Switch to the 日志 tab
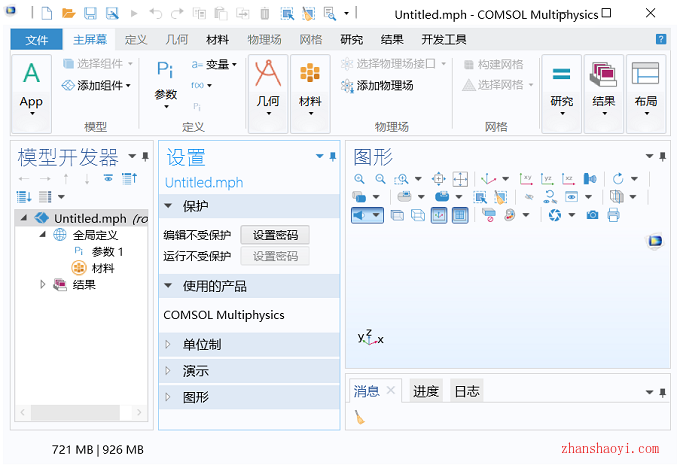The image size is (680, 465). tap(467, 391)
